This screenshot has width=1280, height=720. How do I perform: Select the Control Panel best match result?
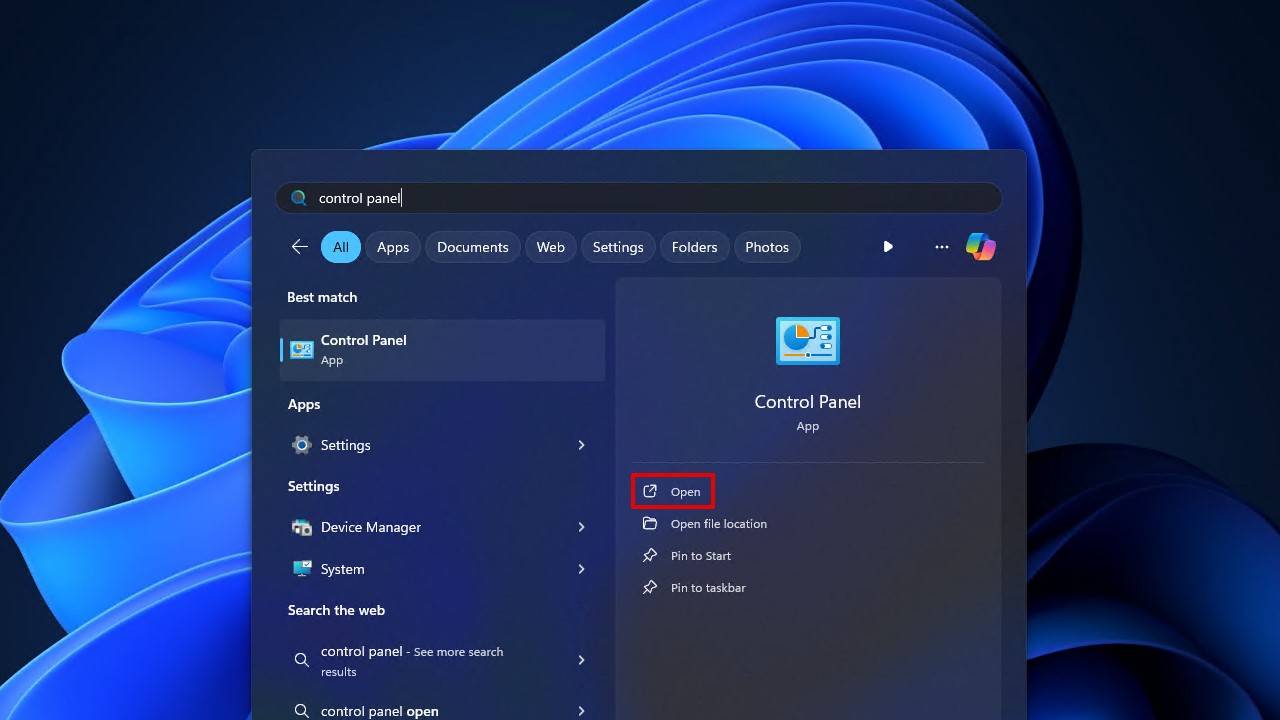pyautogui.click(x=442, y=350)
